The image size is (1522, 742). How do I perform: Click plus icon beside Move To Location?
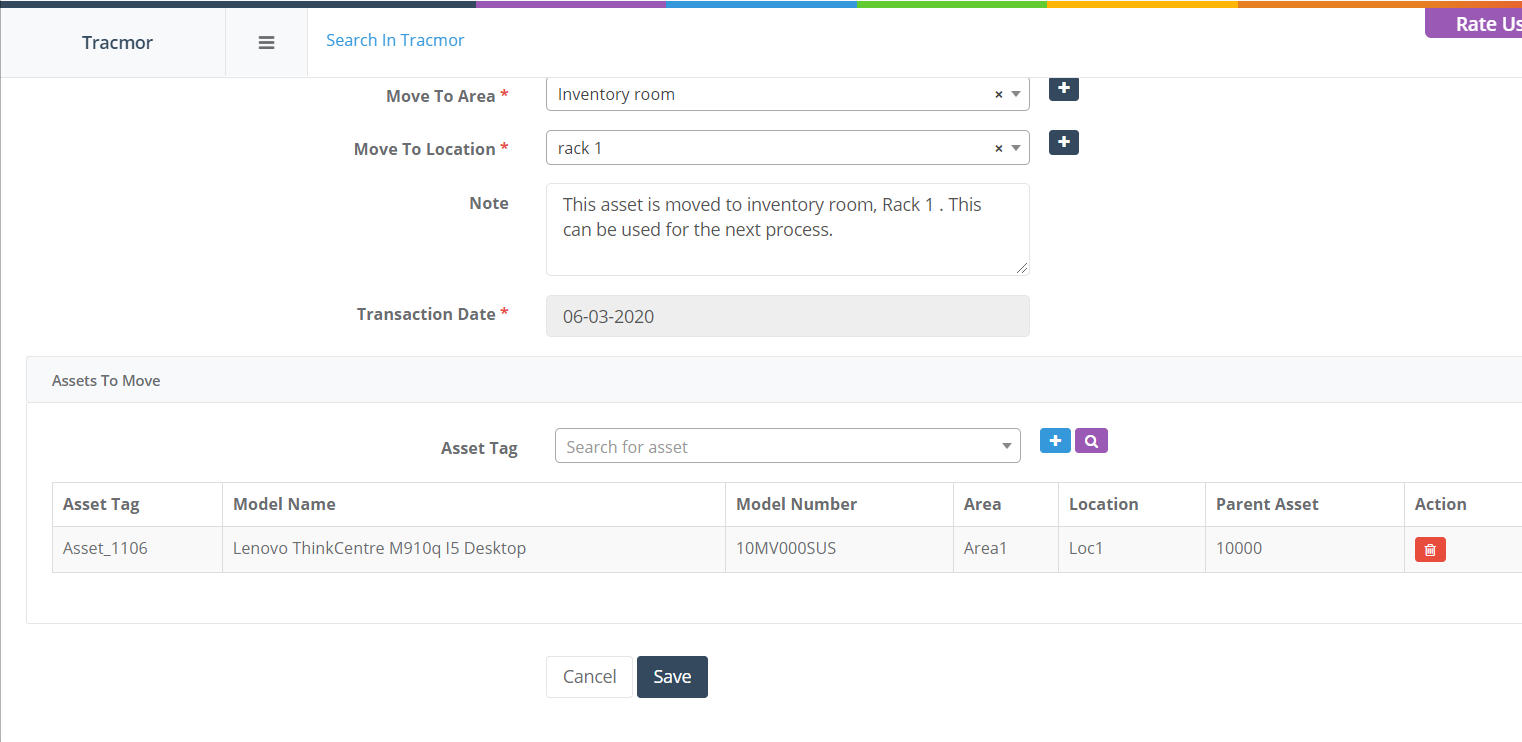tap(1063, 143)
